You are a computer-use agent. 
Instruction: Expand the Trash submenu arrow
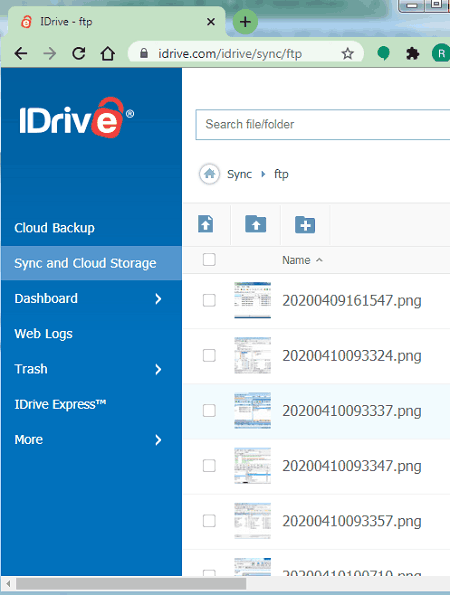point(158,369)
